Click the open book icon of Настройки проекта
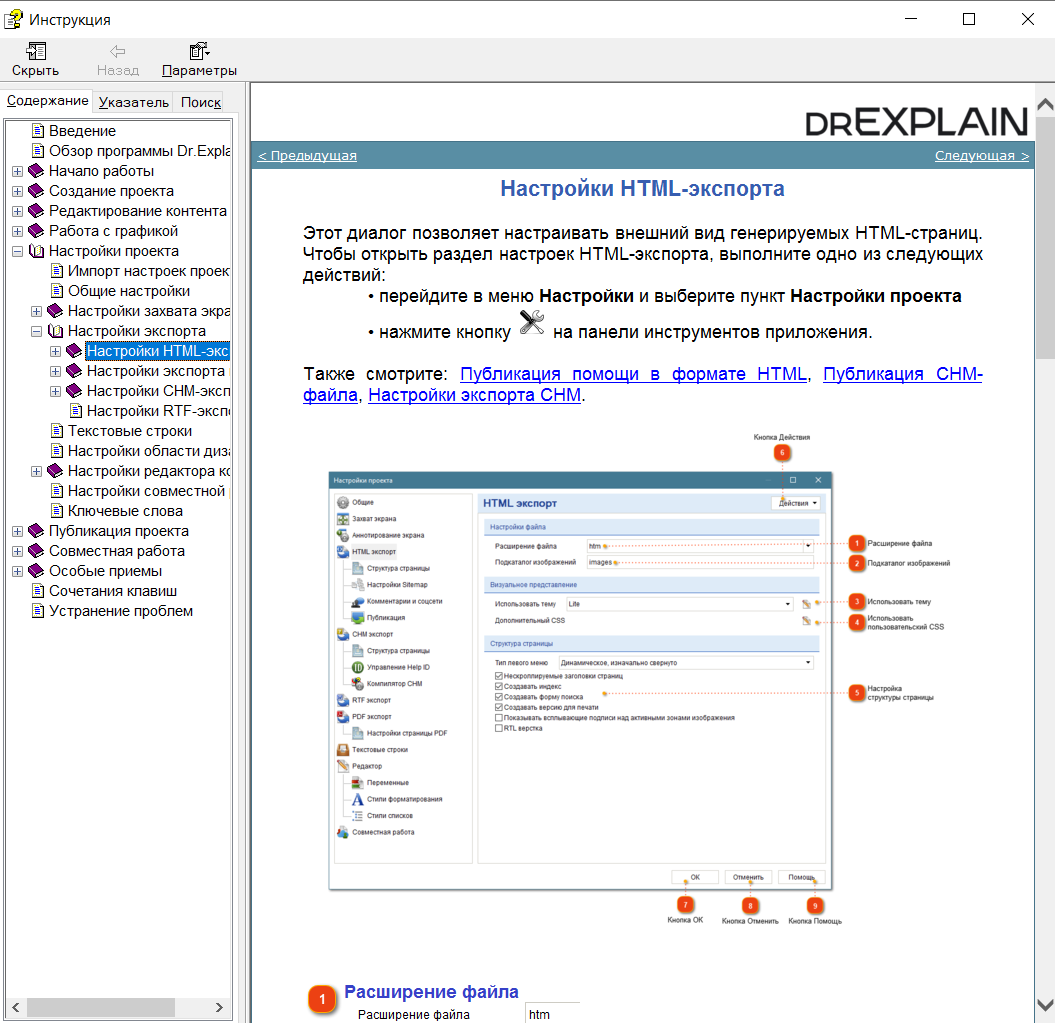Screen dimensions: 1055x1023 tap(36, 251)
